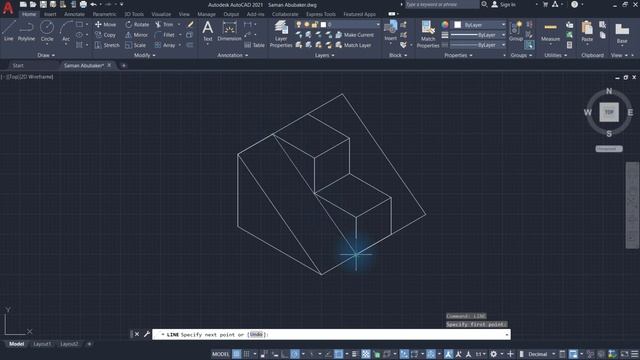Switch to the Layout1 tab

[42, 344]
